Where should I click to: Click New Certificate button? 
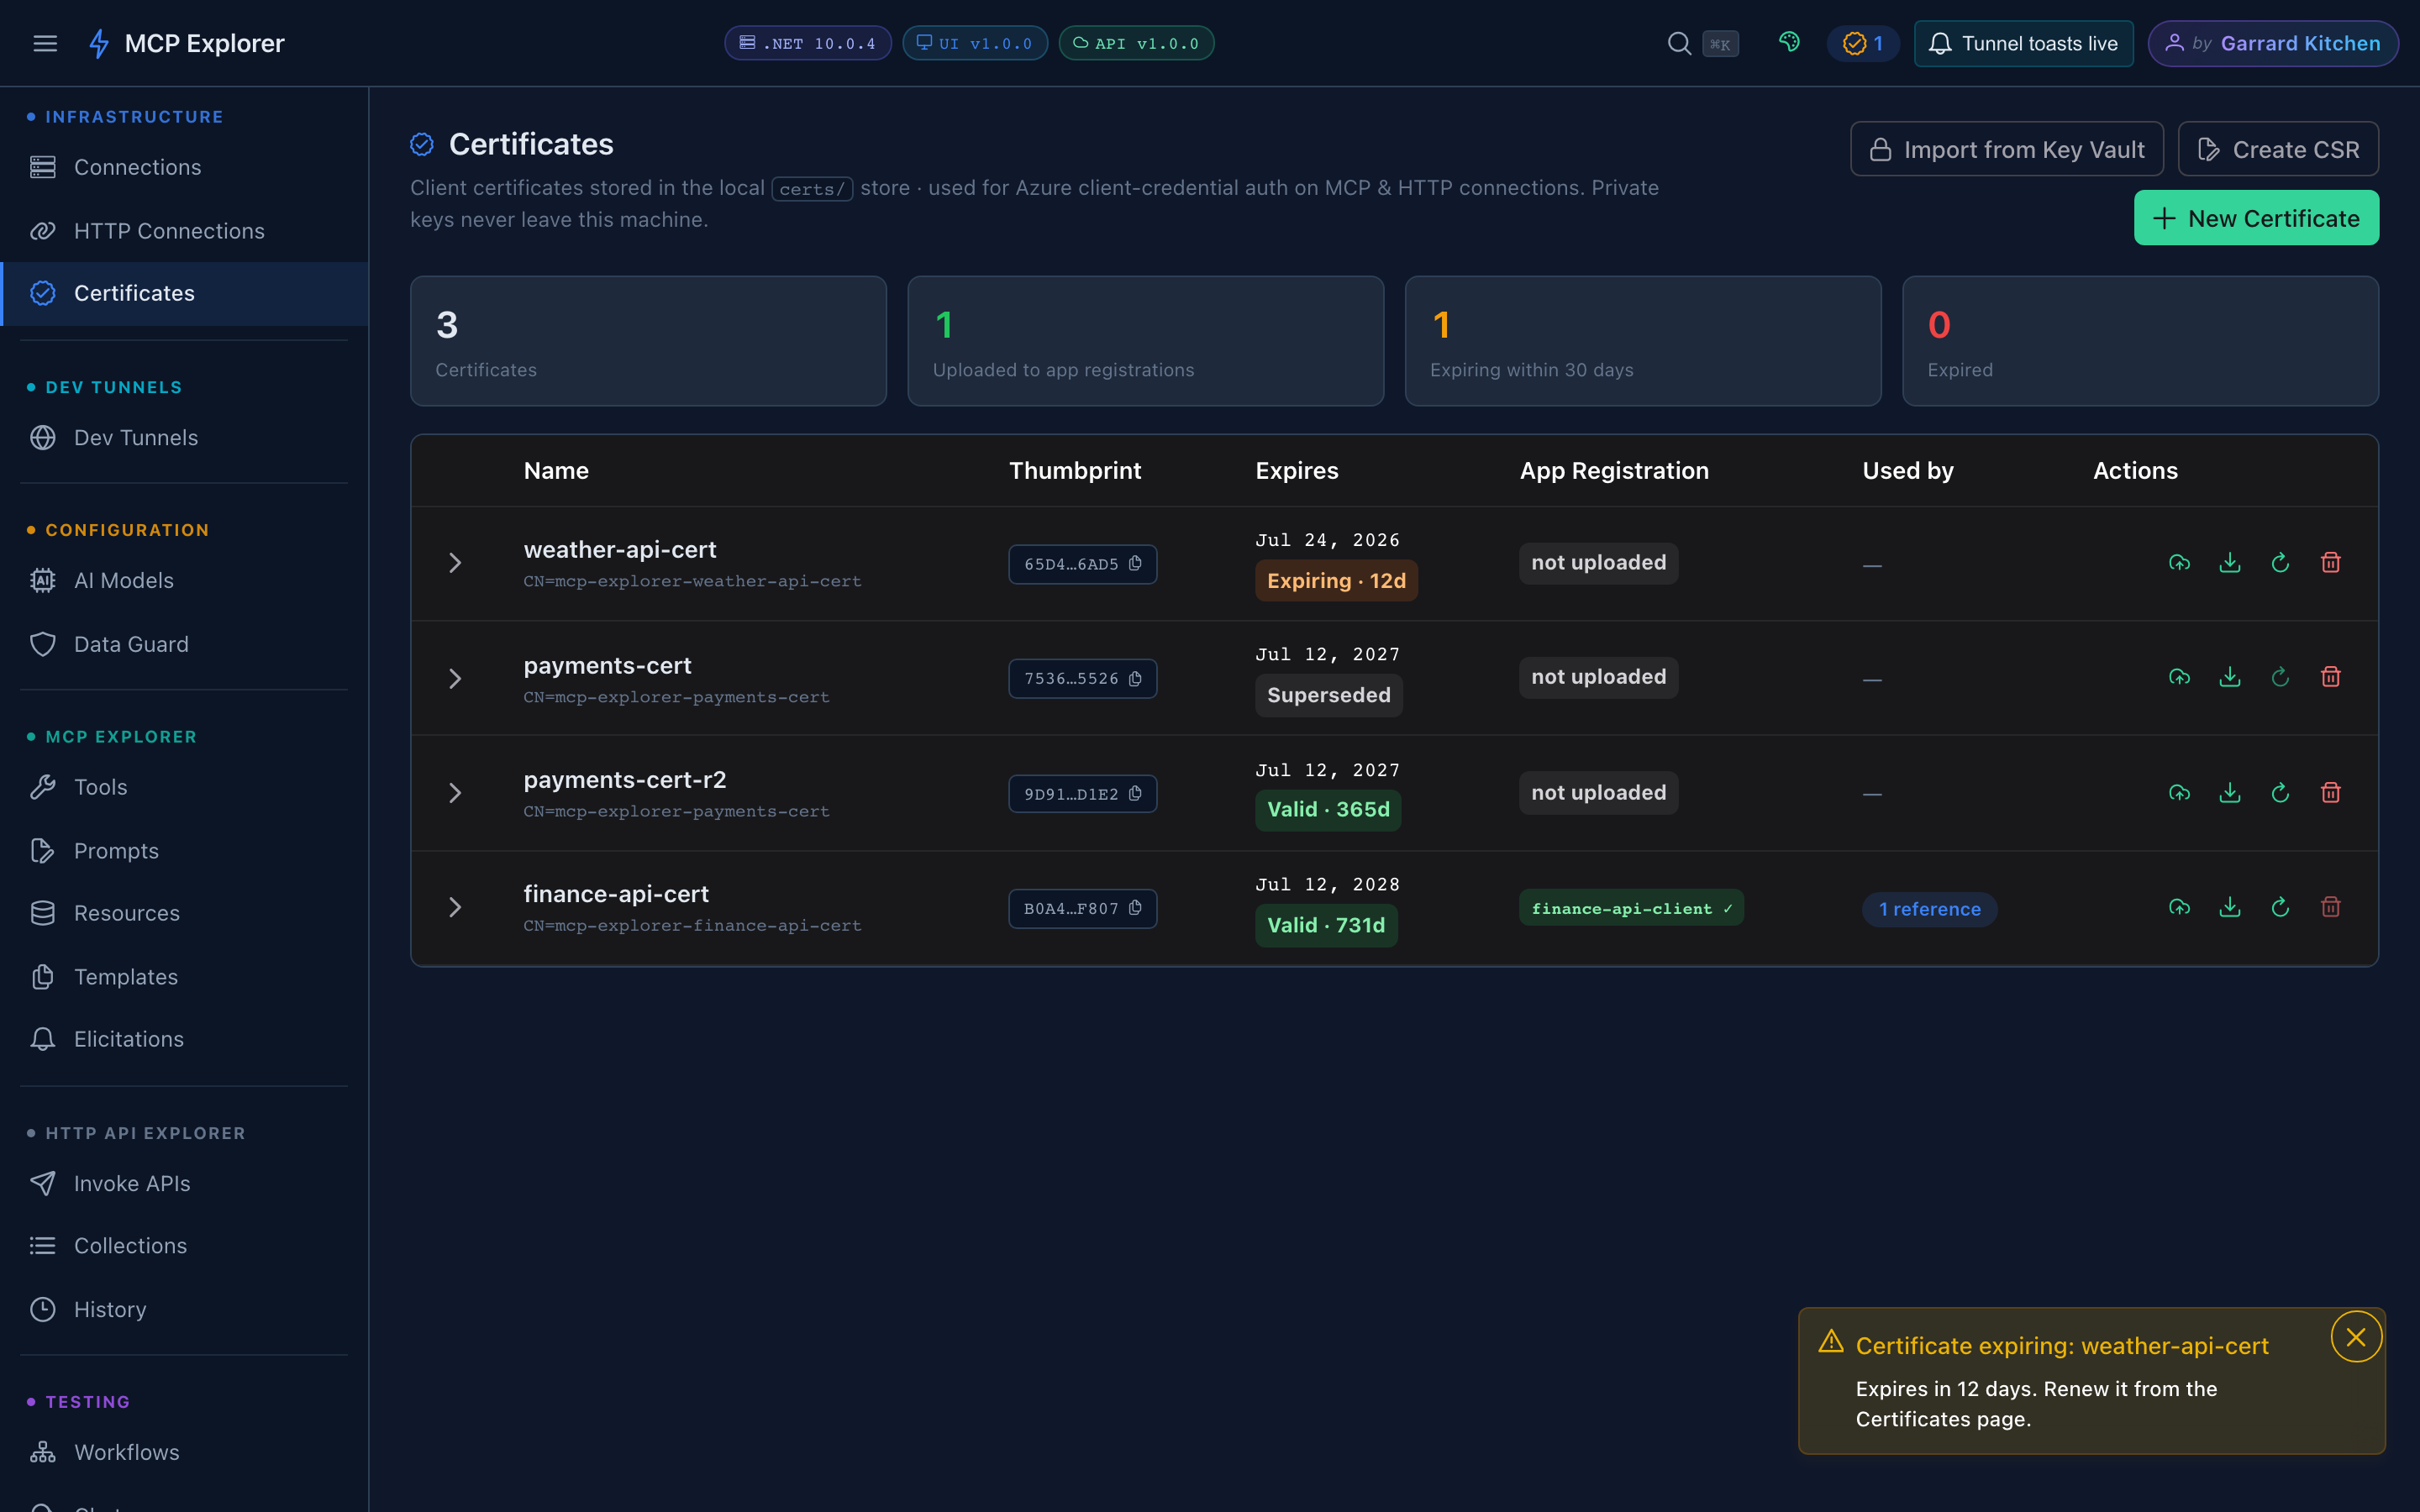tap(2256, 218)
